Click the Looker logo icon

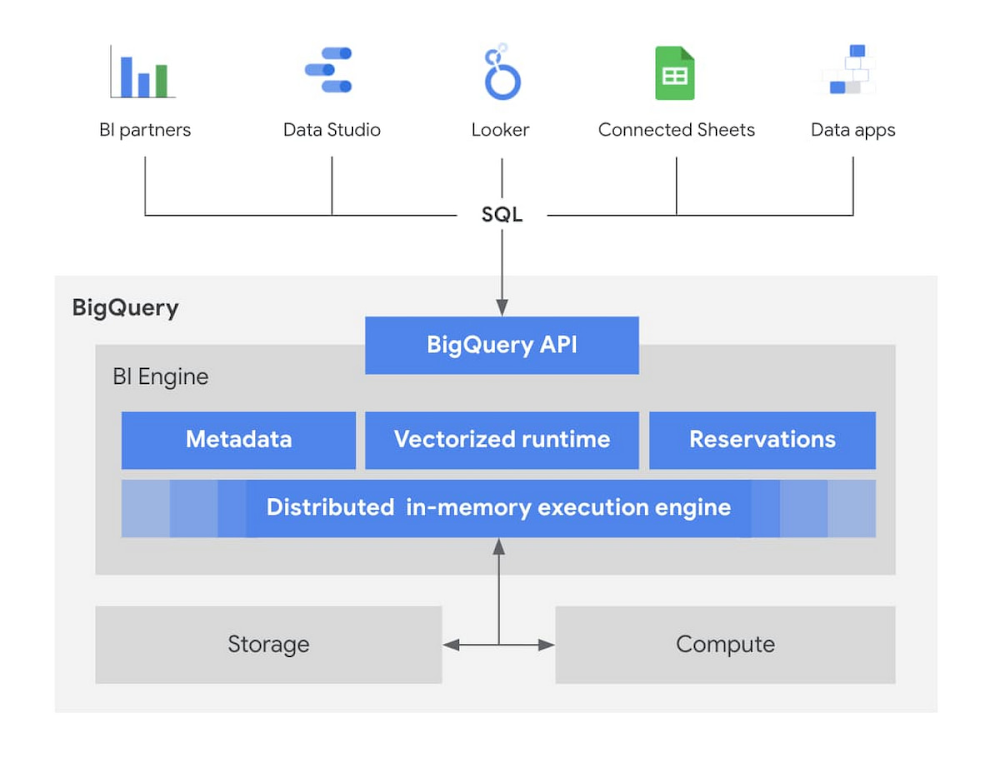pos(503,71)
